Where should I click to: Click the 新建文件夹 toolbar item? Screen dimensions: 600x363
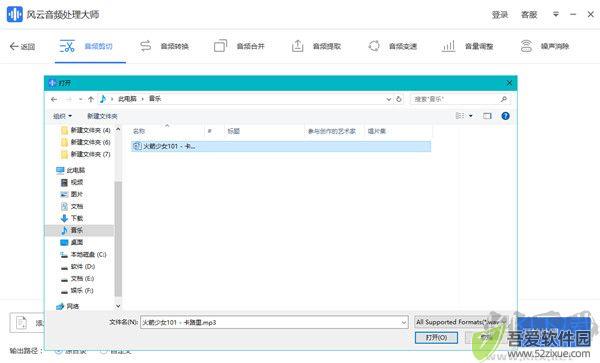click(x=102, y=116)
